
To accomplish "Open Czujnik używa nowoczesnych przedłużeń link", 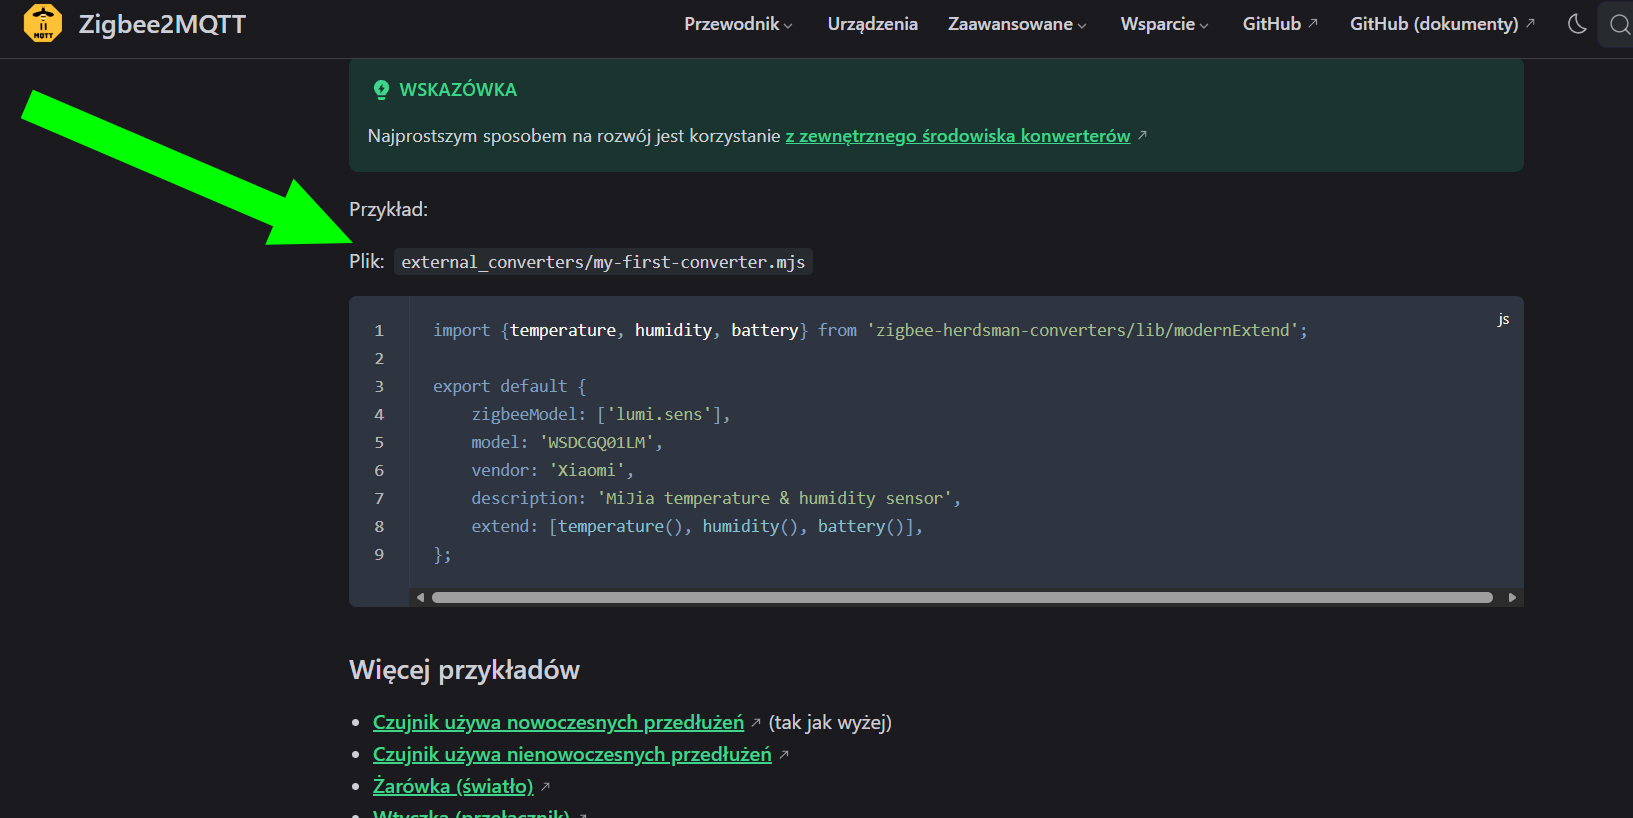I will coord(558,722).
